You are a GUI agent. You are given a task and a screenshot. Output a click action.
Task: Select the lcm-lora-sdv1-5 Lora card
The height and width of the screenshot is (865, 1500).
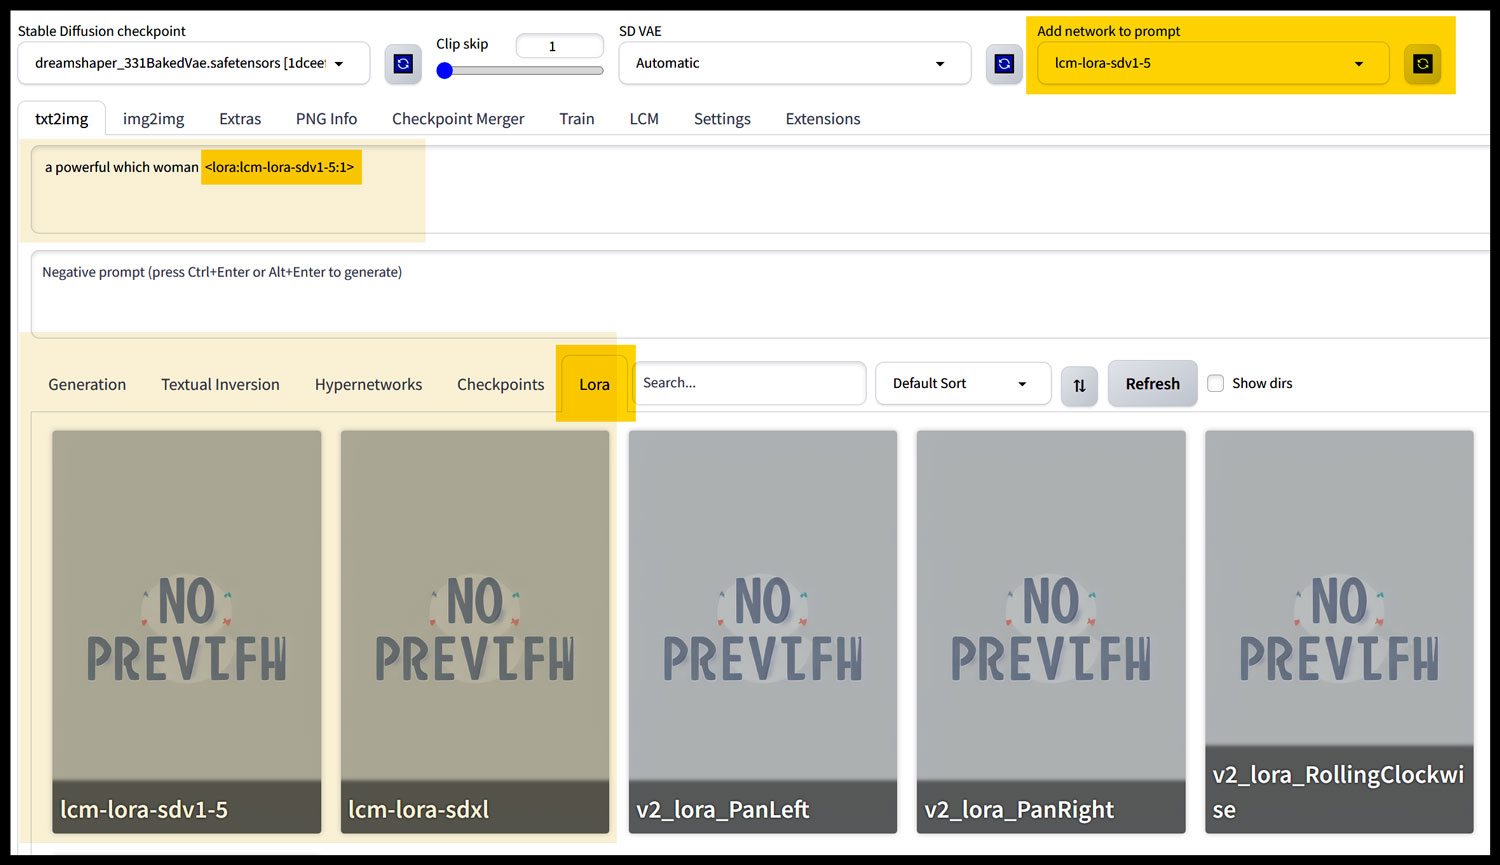187,632
